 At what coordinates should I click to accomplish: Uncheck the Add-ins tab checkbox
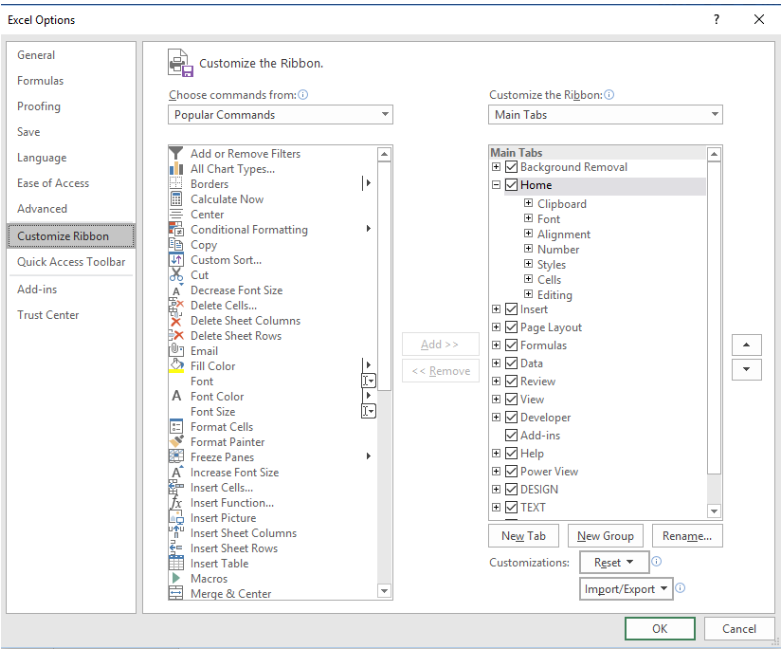click(x=511, y=435)
